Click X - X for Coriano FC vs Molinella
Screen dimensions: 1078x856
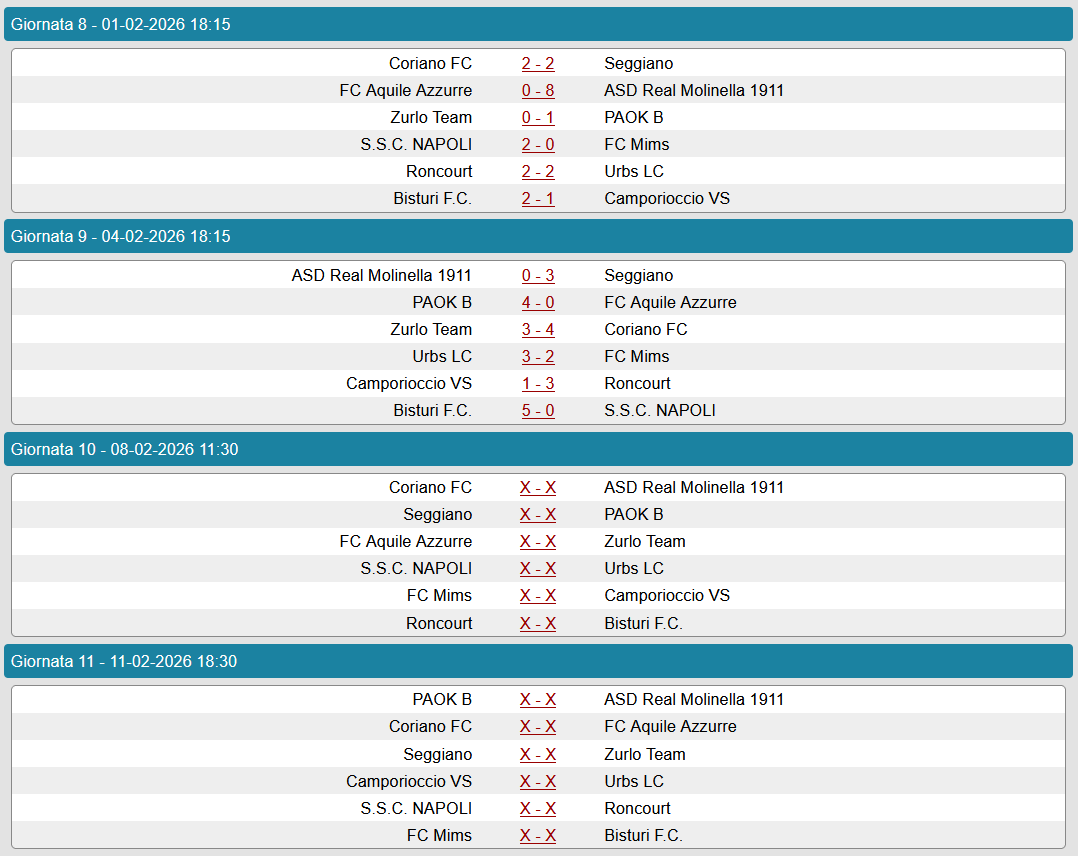click(538, 488)
